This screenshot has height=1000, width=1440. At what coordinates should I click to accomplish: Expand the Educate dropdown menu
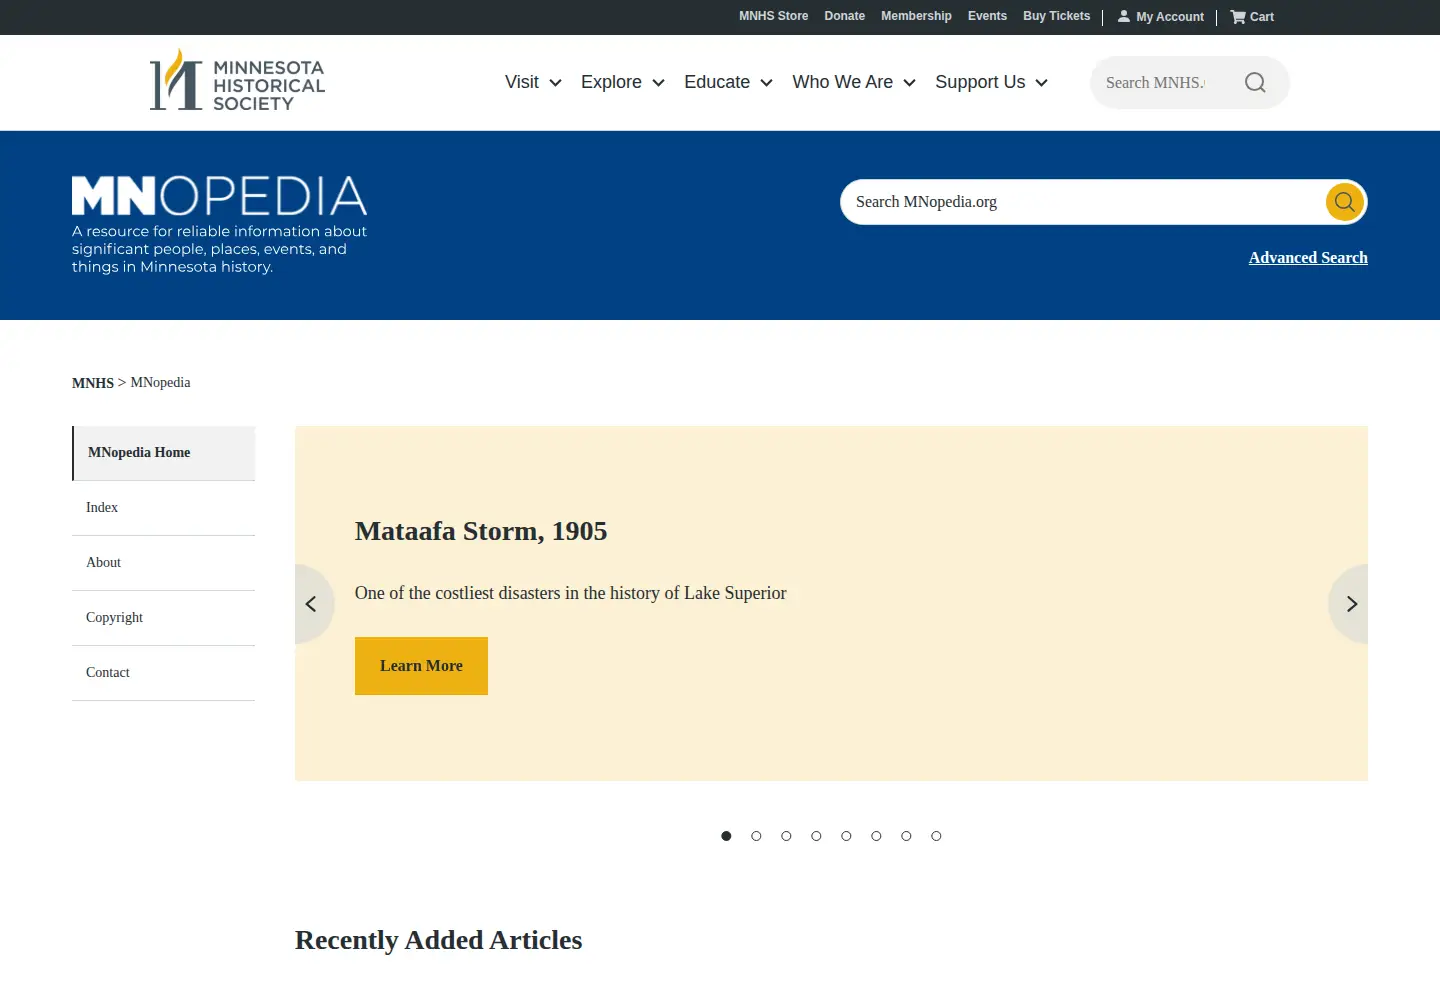click(728, 82)
